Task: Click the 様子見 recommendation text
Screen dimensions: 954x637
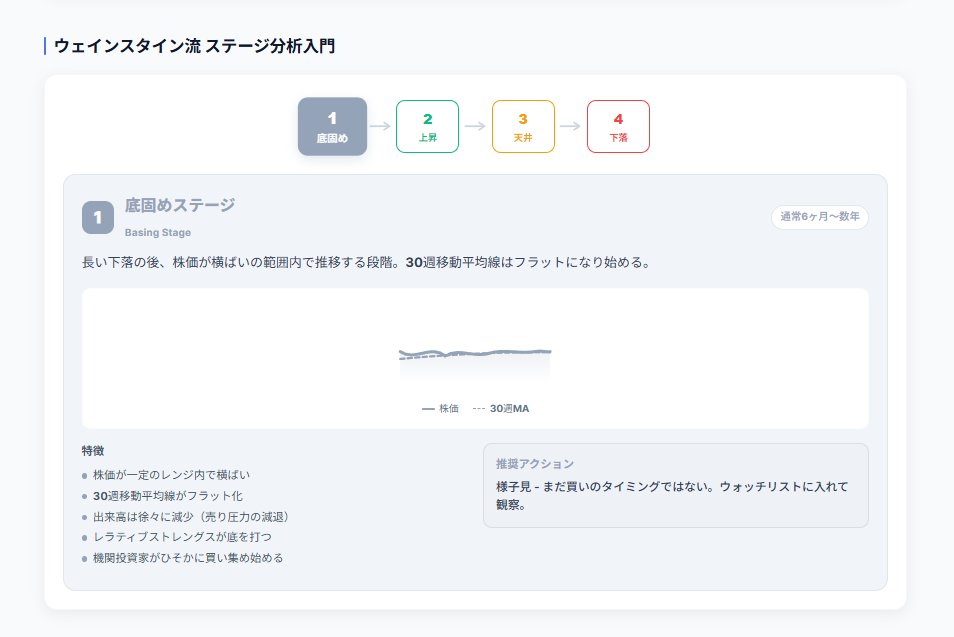Action: 672,495
